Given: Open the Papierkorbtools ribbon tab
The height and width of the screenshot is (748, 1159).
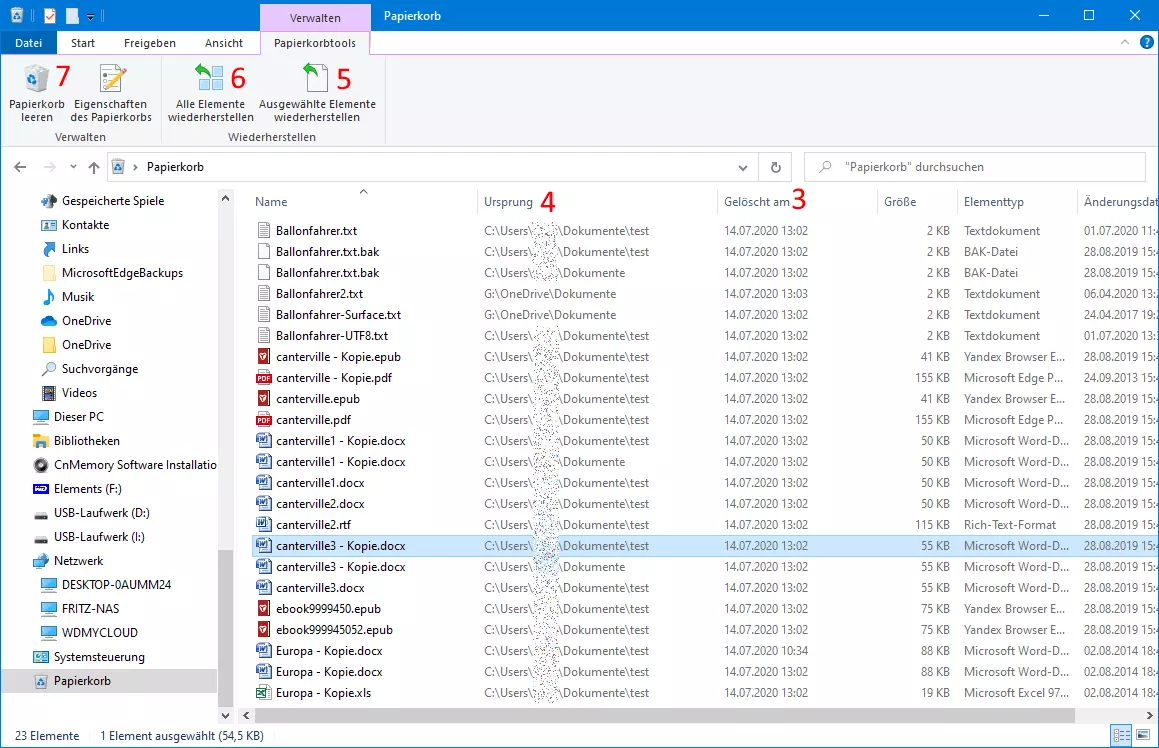Looking at the screenshot, I should point(315,43).
